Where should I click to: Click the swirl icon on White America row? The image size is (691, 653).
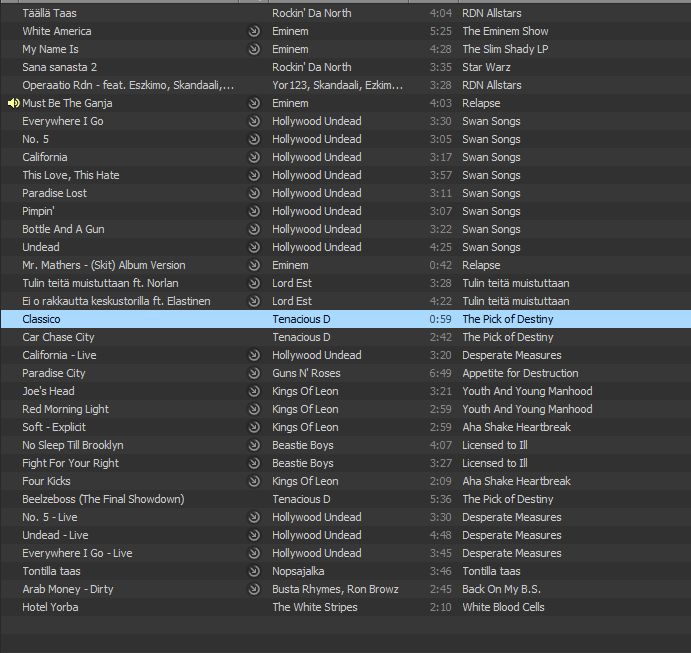(x=254, y=31)
